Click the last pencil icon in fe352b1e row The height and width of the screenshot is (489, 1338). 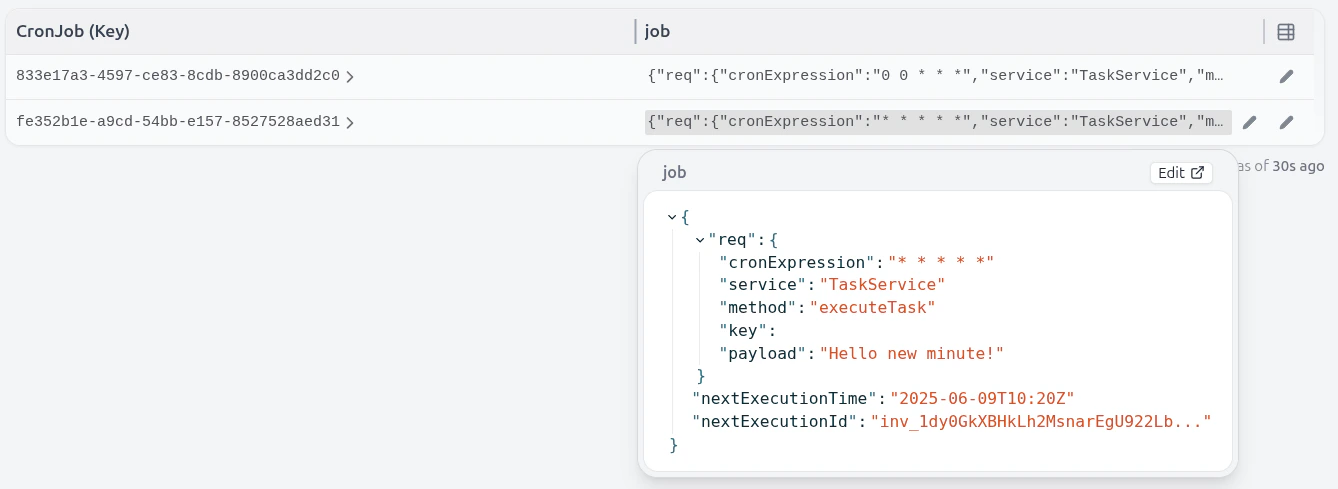click(x=1286, y=122)
